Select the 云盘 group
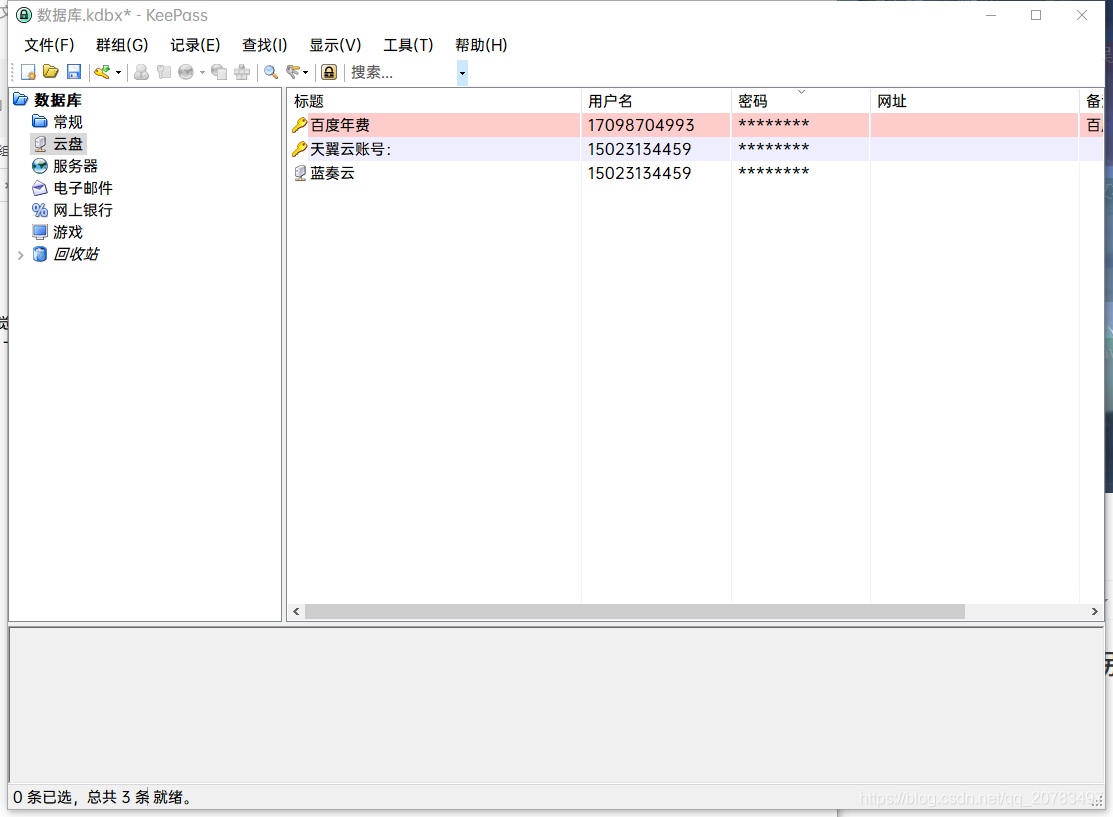Screen dimensions: 1113x817 click(67, 144)
